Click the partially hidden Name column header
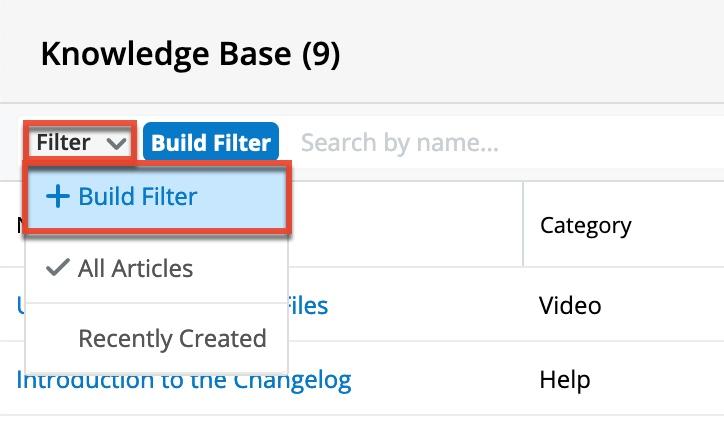This screenshot has height=424, width=724. tap(20, 226)
